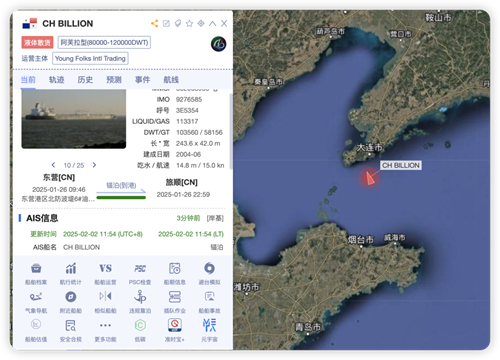Screen dimensions: 500x360
Task: Click the 阿芙拉型 vessel type tag
Action: coord(104,43)
